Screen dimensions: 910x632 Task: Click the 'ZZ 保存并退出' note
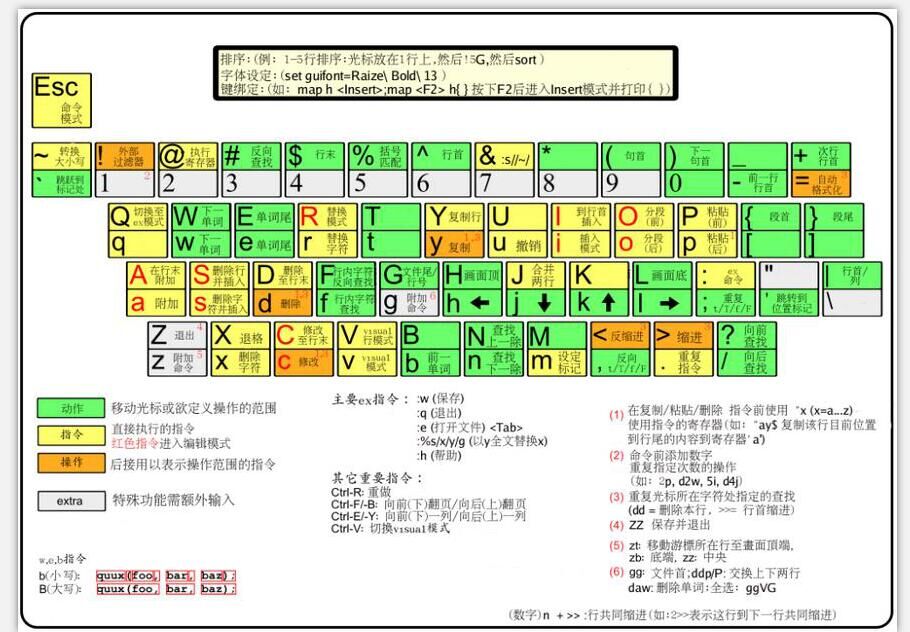click(x=670, y=525)
